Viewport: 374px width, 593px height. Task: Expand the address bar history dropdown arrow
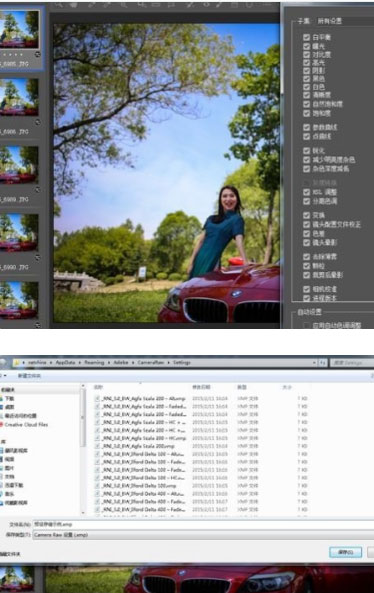click(x=314, y=362)
